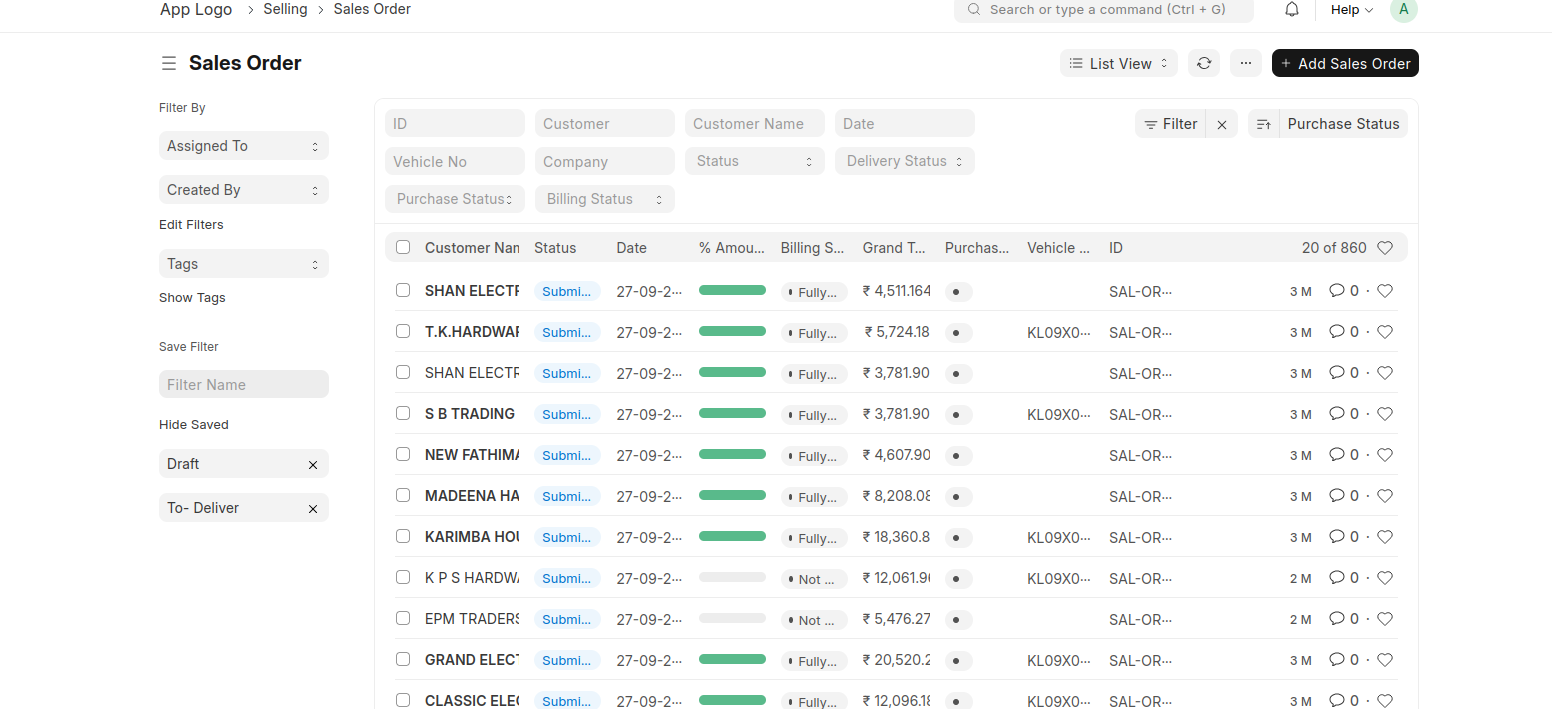1552x709 pixels.
Task: Open the notifications bell
Action: click(x=1292, y=9)
